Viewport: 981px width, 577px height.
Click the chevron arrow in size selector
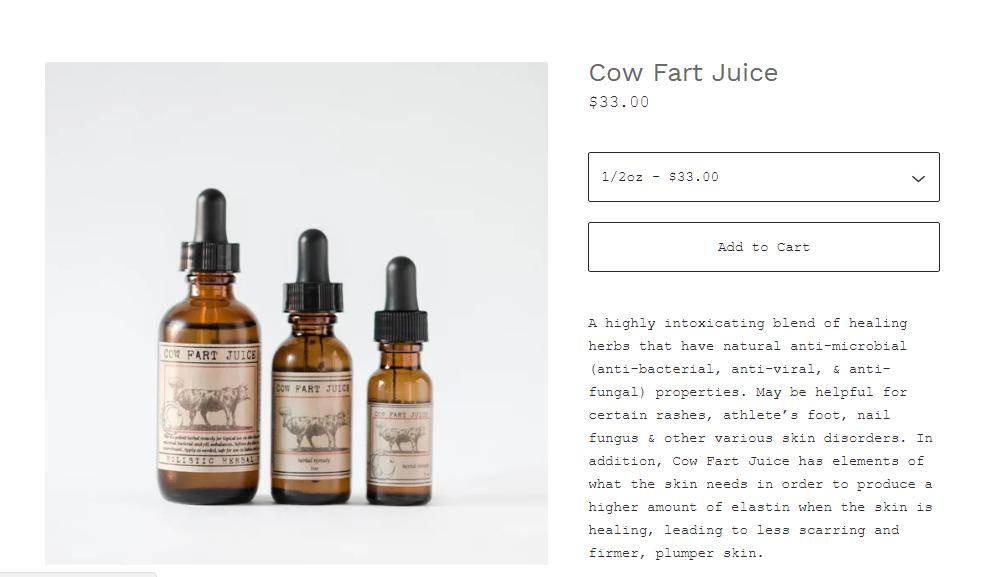pyautogui.click(x=918, y=178)
